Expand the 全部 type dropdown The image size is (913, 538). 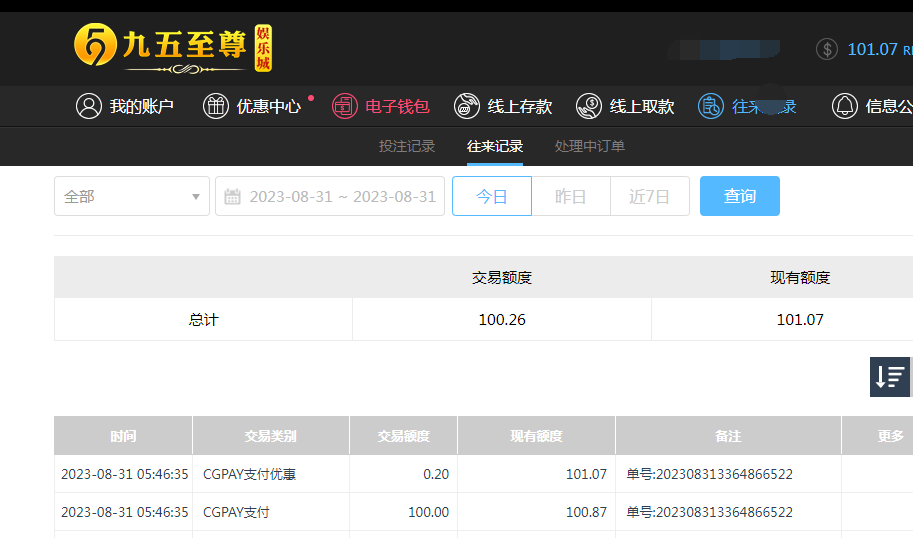click(132, 196)
